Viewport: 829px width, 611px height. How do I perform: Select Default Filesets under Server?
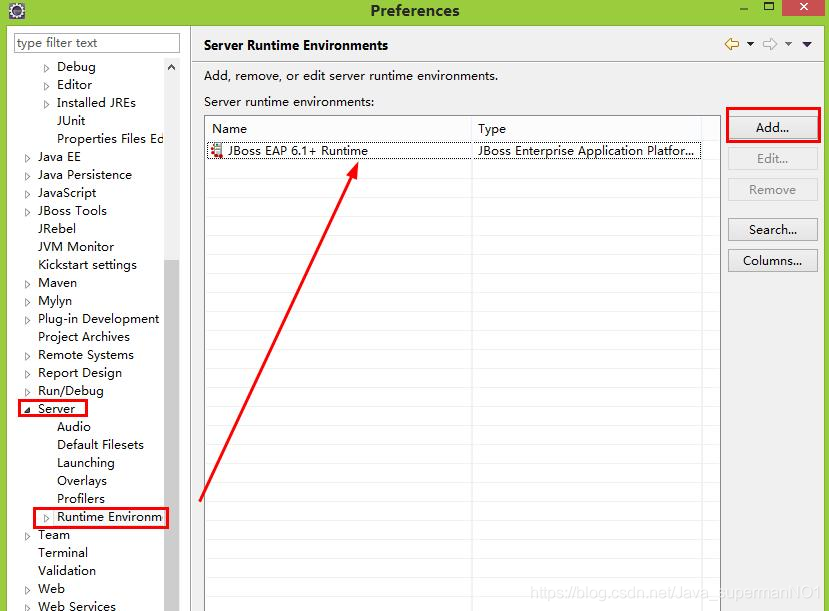(100, 445)
